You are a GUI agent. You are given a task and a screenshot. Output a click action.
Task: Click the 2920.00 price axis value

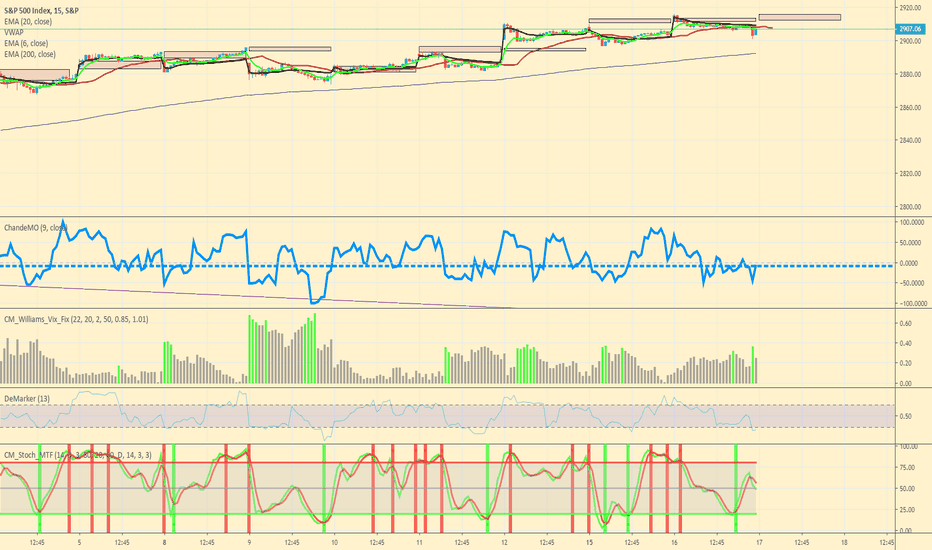[x=909, y=8]
